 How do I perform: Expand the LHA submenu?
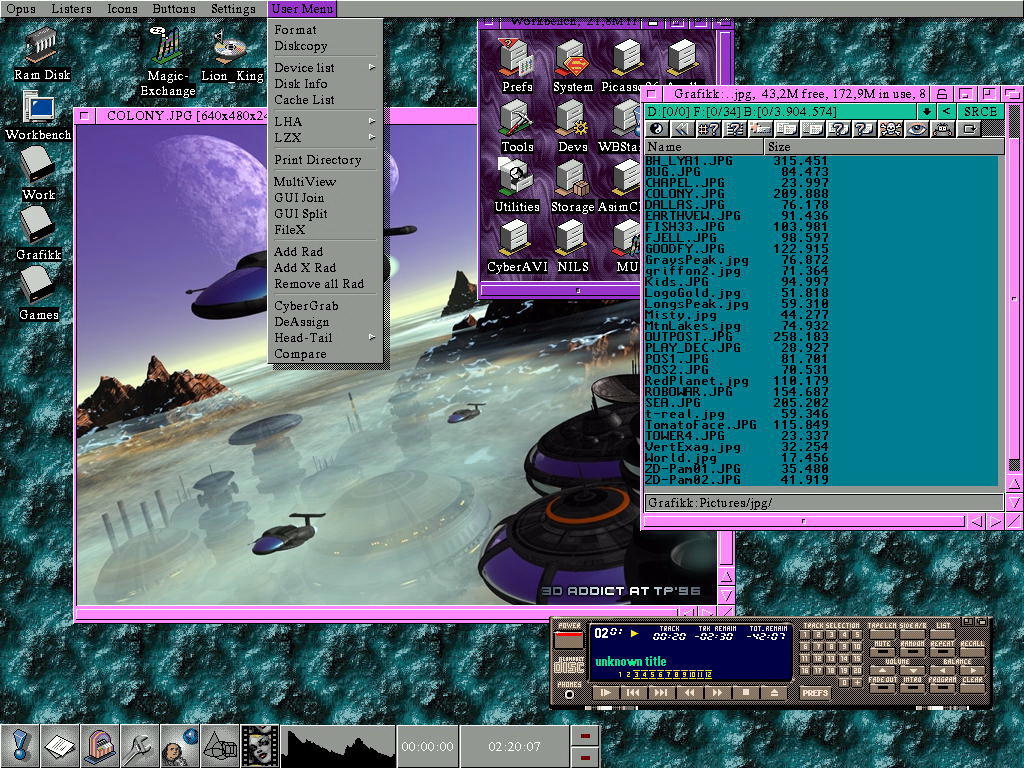point(325,121)
